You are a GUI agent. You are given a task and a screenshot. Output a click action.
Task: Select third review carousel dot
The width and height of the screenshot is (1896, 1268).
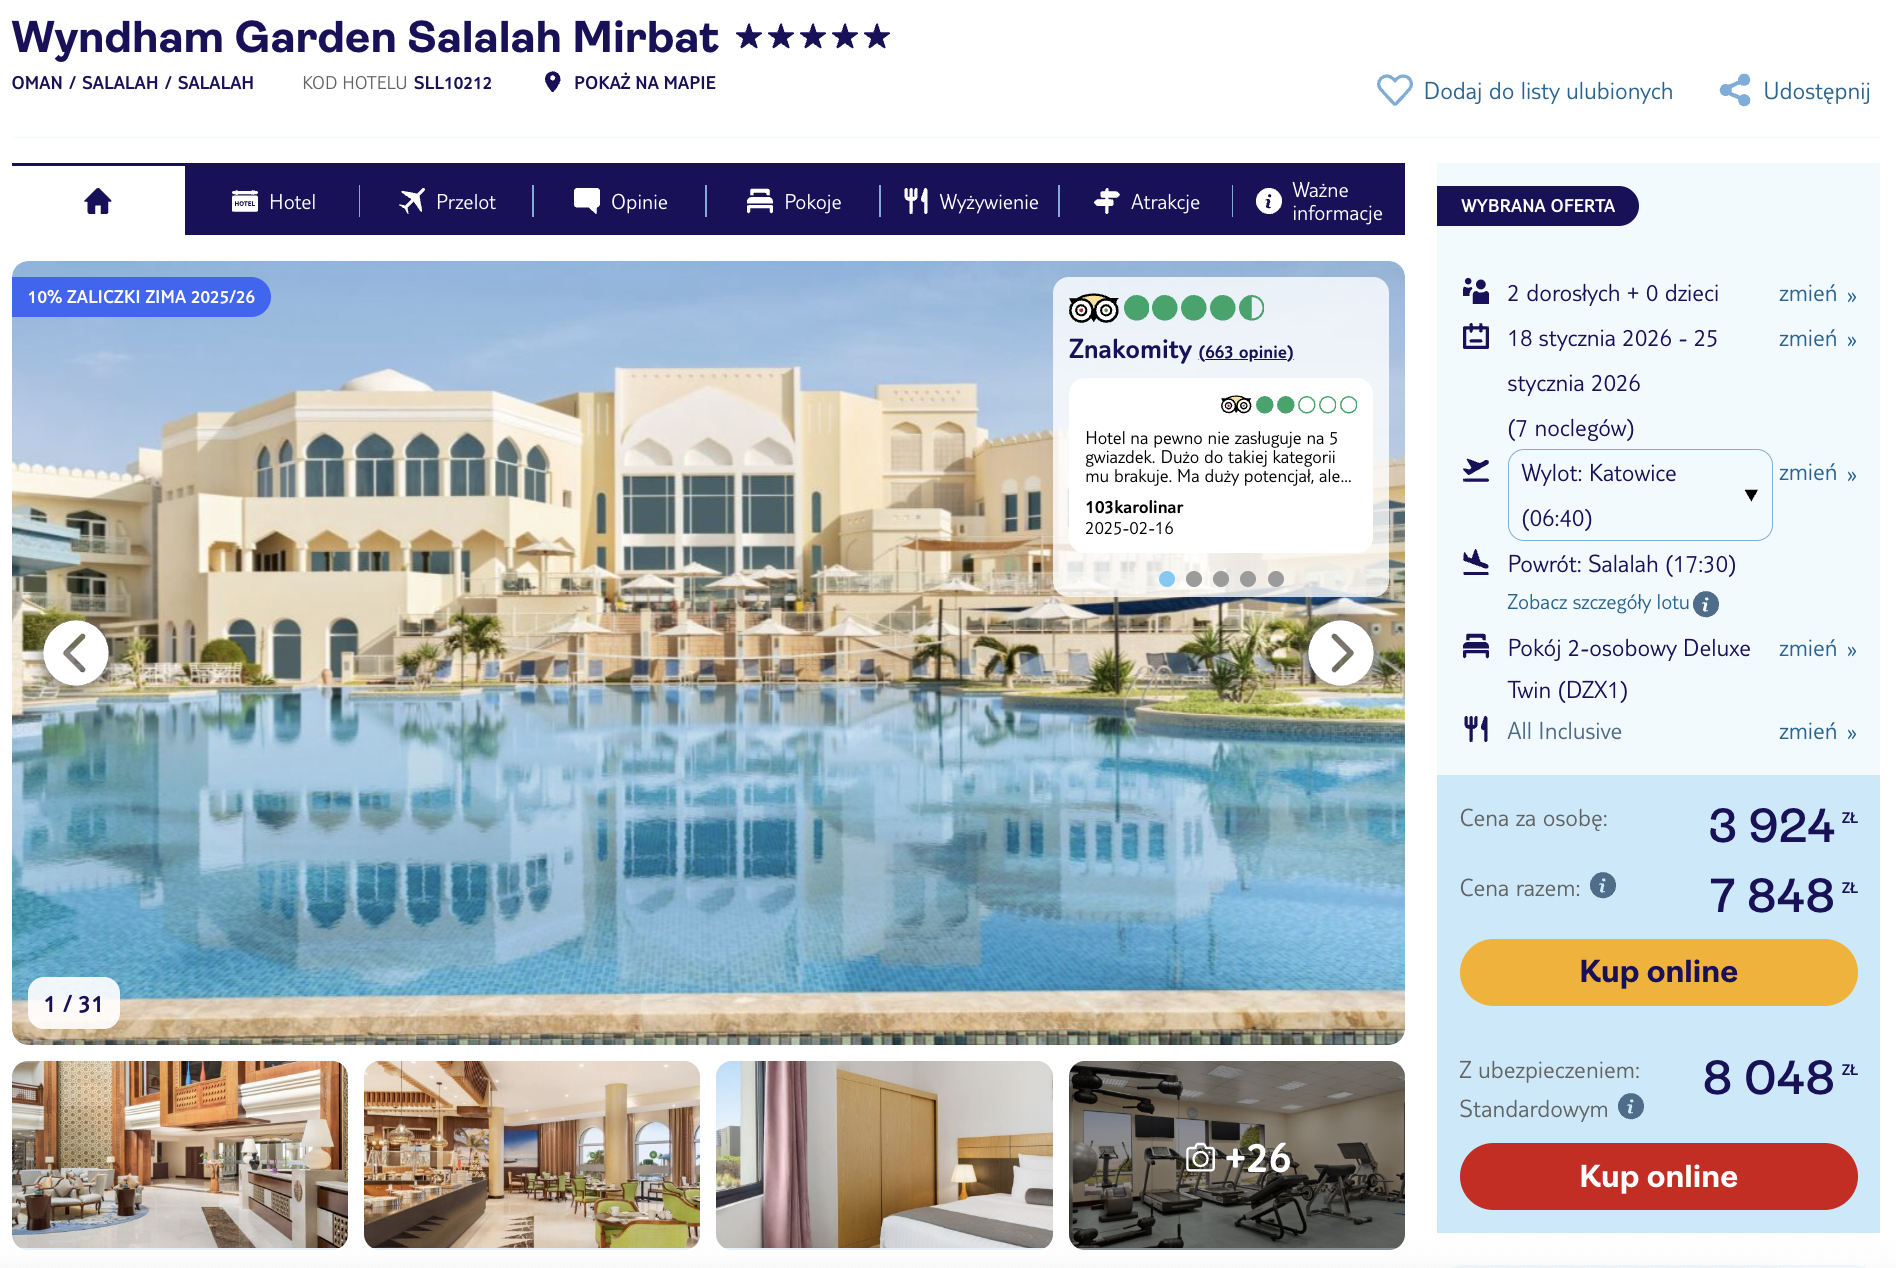[1221, 579]
